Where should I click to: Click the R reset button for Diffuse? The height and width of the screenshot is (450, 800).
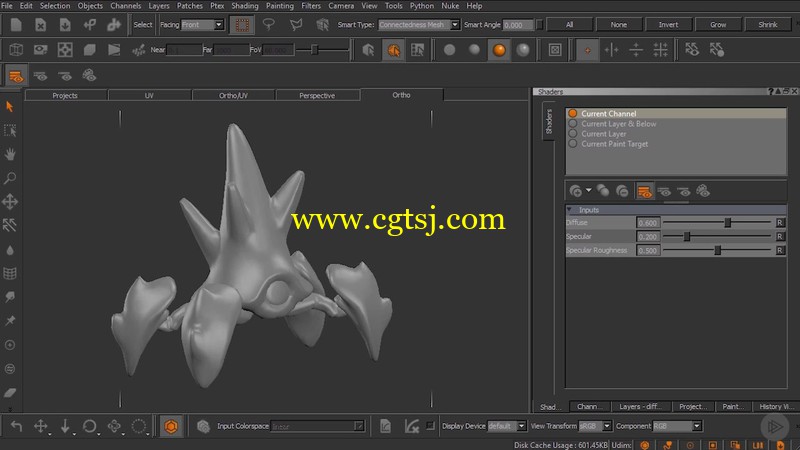click(780, 222)
